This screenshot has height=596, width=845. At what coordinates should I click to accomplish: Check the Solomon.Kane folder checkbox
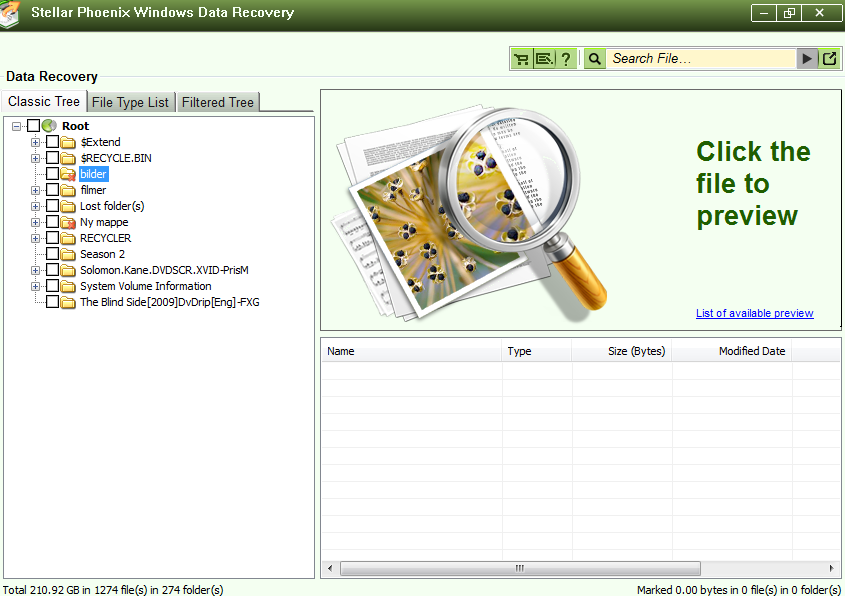52,269
